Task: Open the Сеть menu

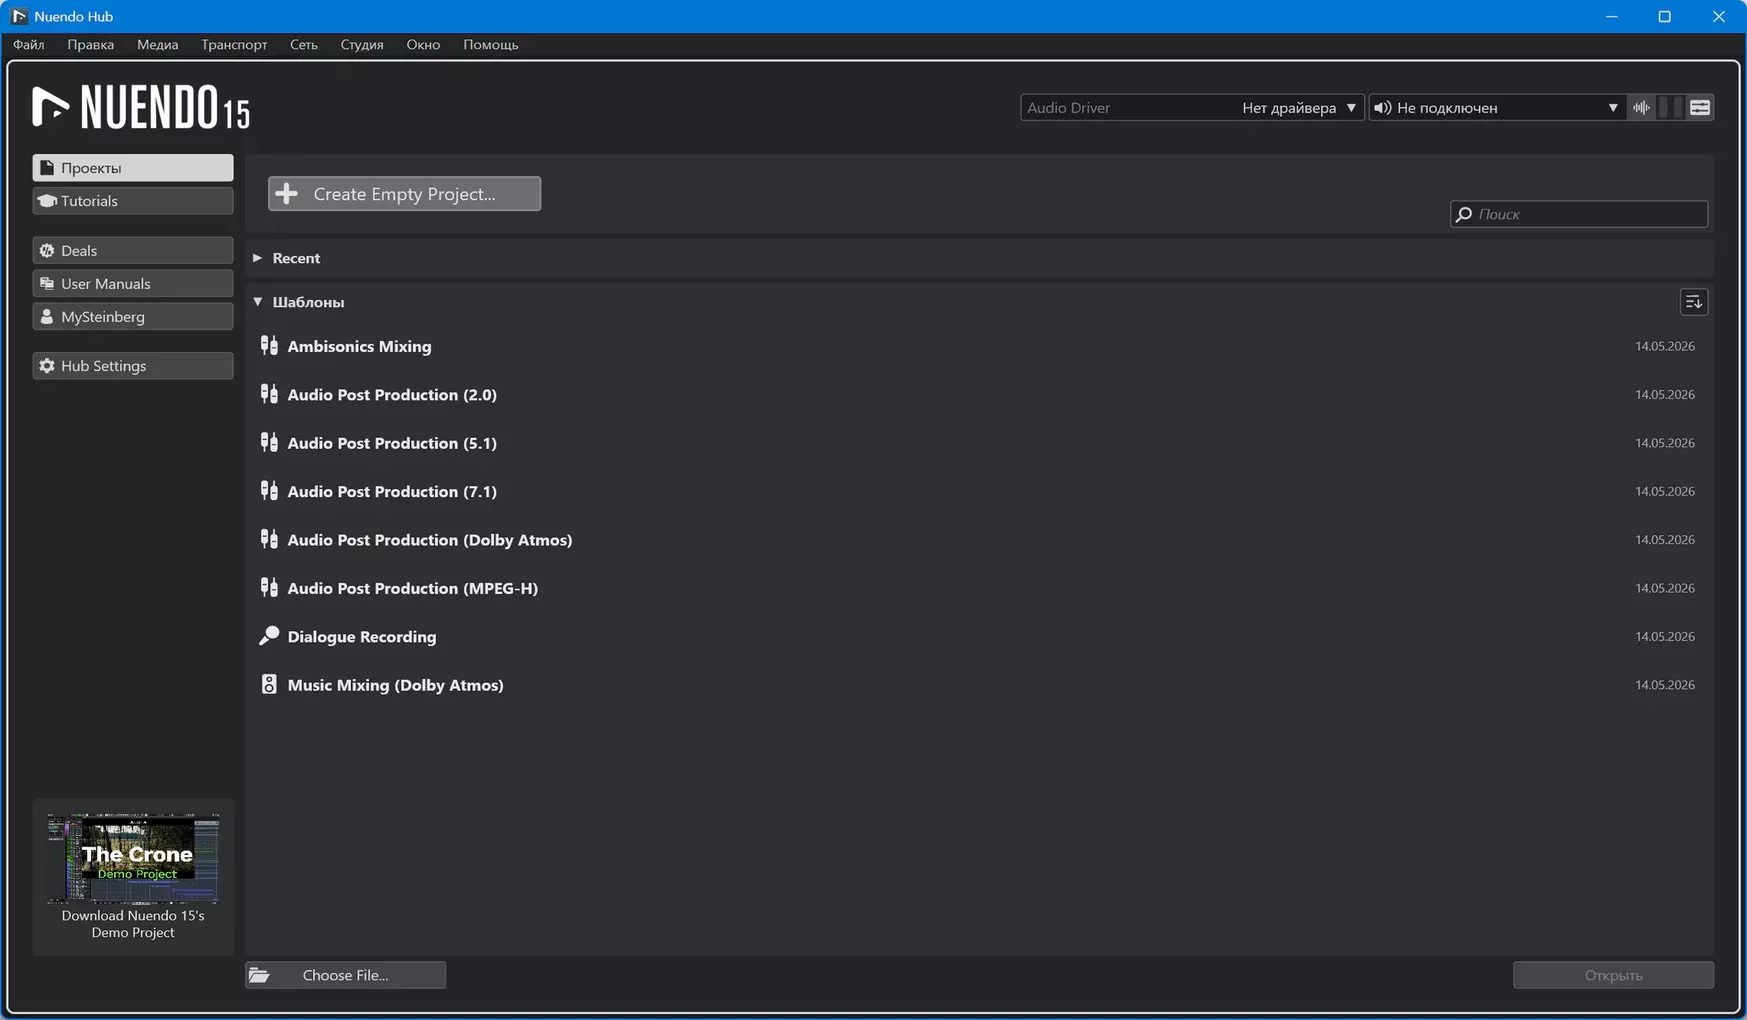Action: [304, 44]
